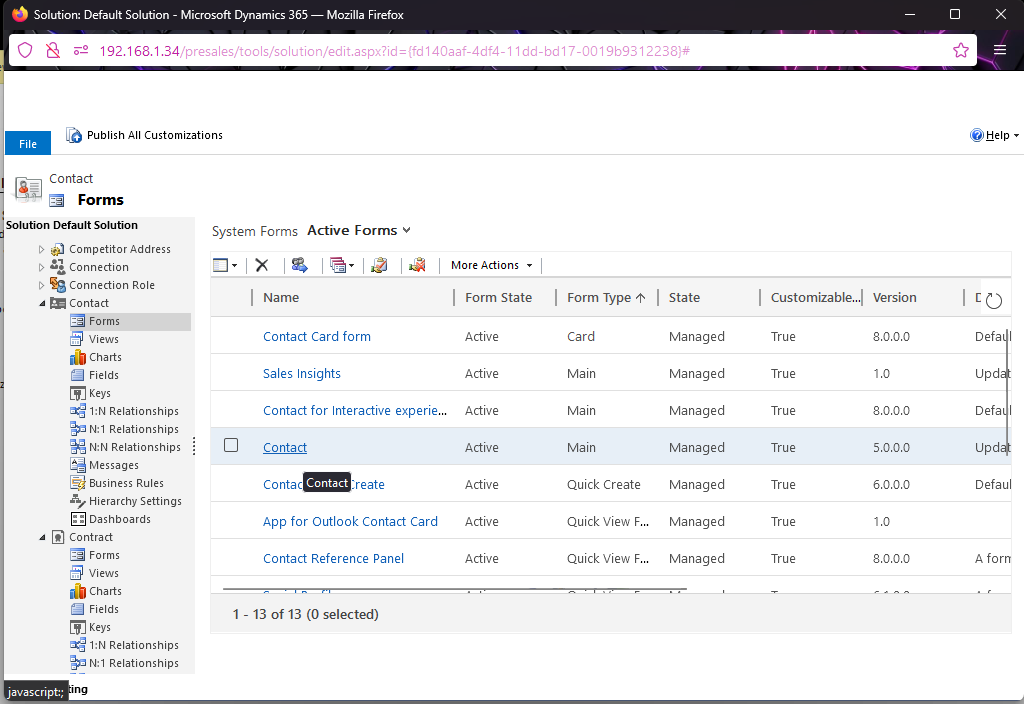Expand the Connection Role tree node
1024x704 pixels.
(x=42, y=285)
